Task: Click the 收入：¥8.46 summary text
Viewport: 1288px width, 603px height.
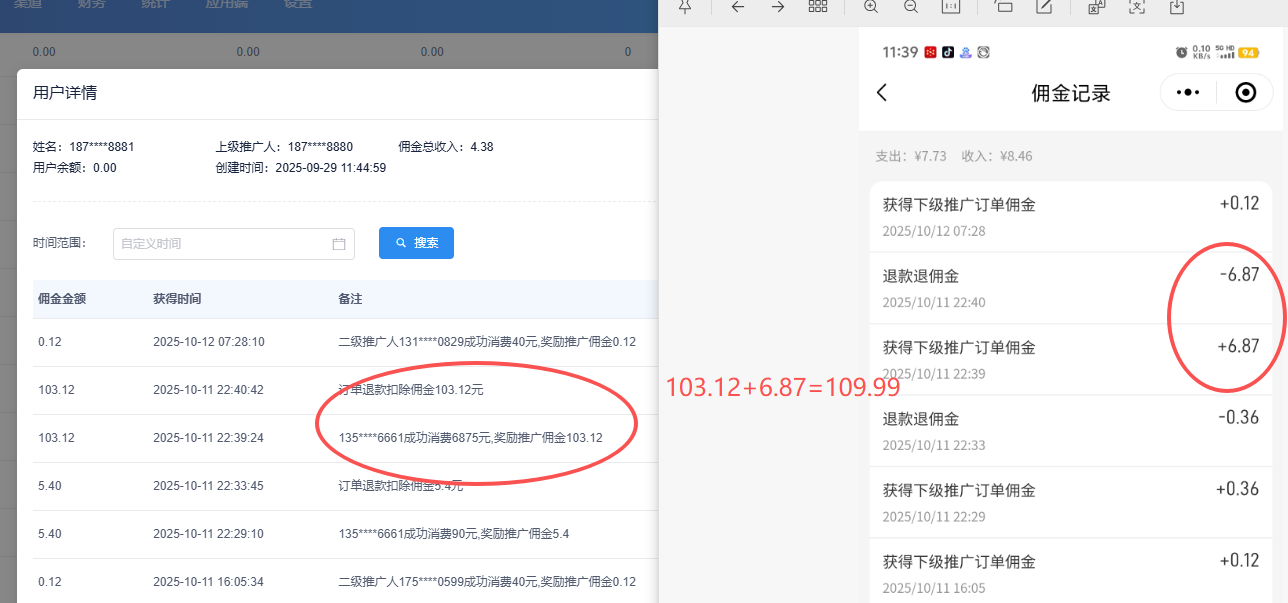Action: (x=997, y=157)
